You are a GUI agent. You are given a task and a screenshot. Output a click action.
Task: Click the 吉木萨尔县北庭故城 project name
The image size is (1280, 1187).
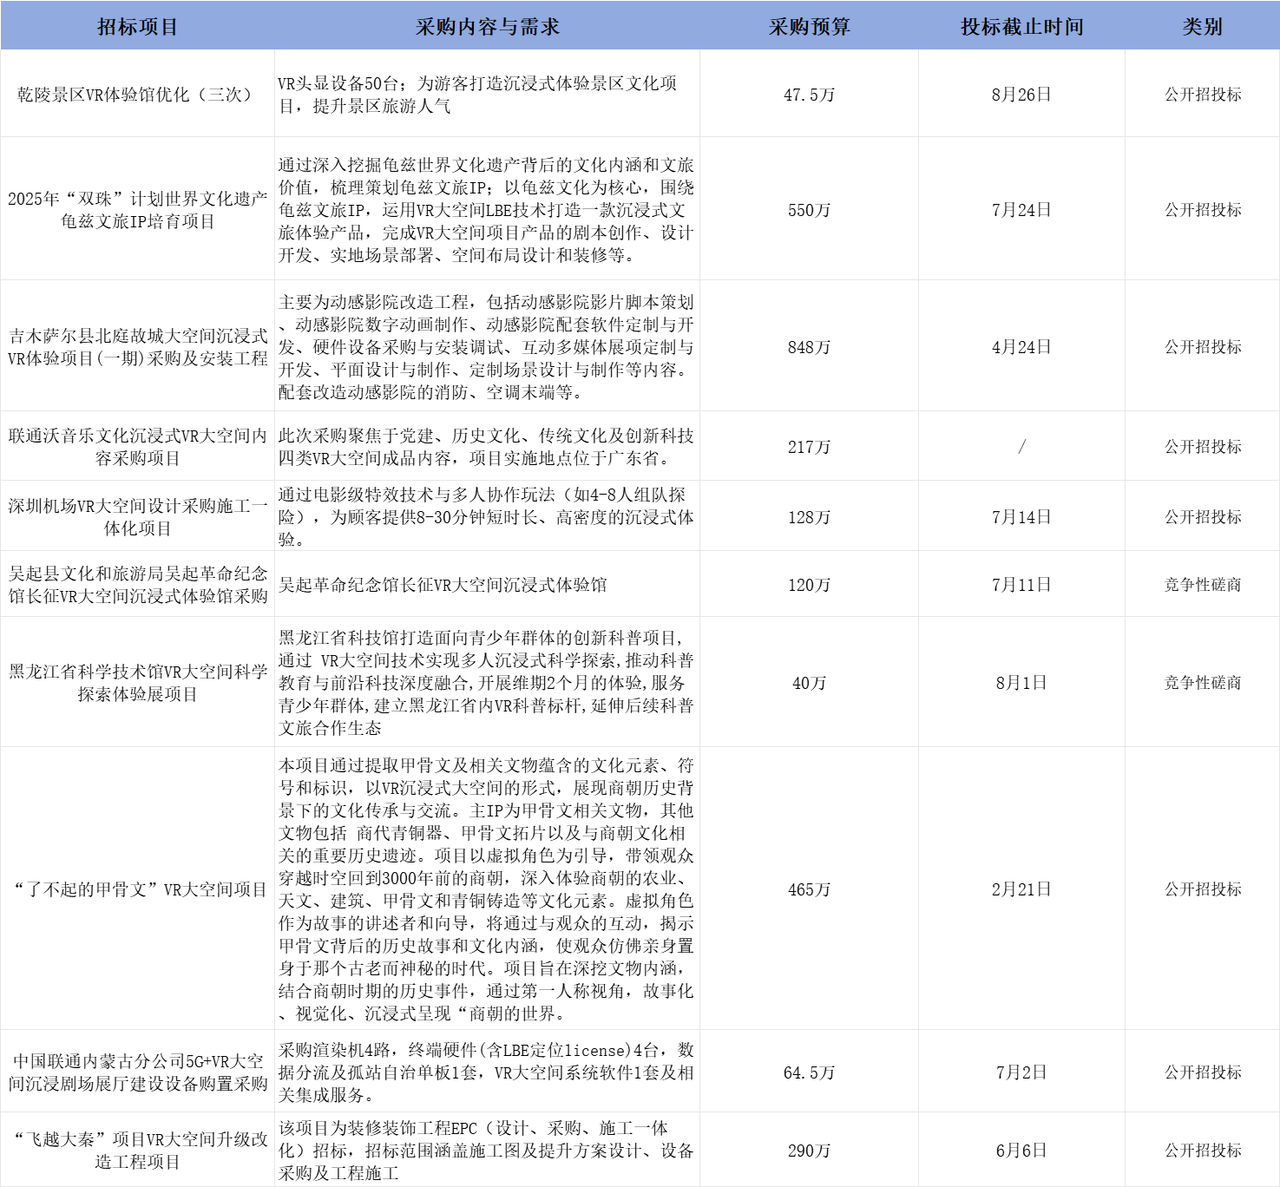(138, 346)
